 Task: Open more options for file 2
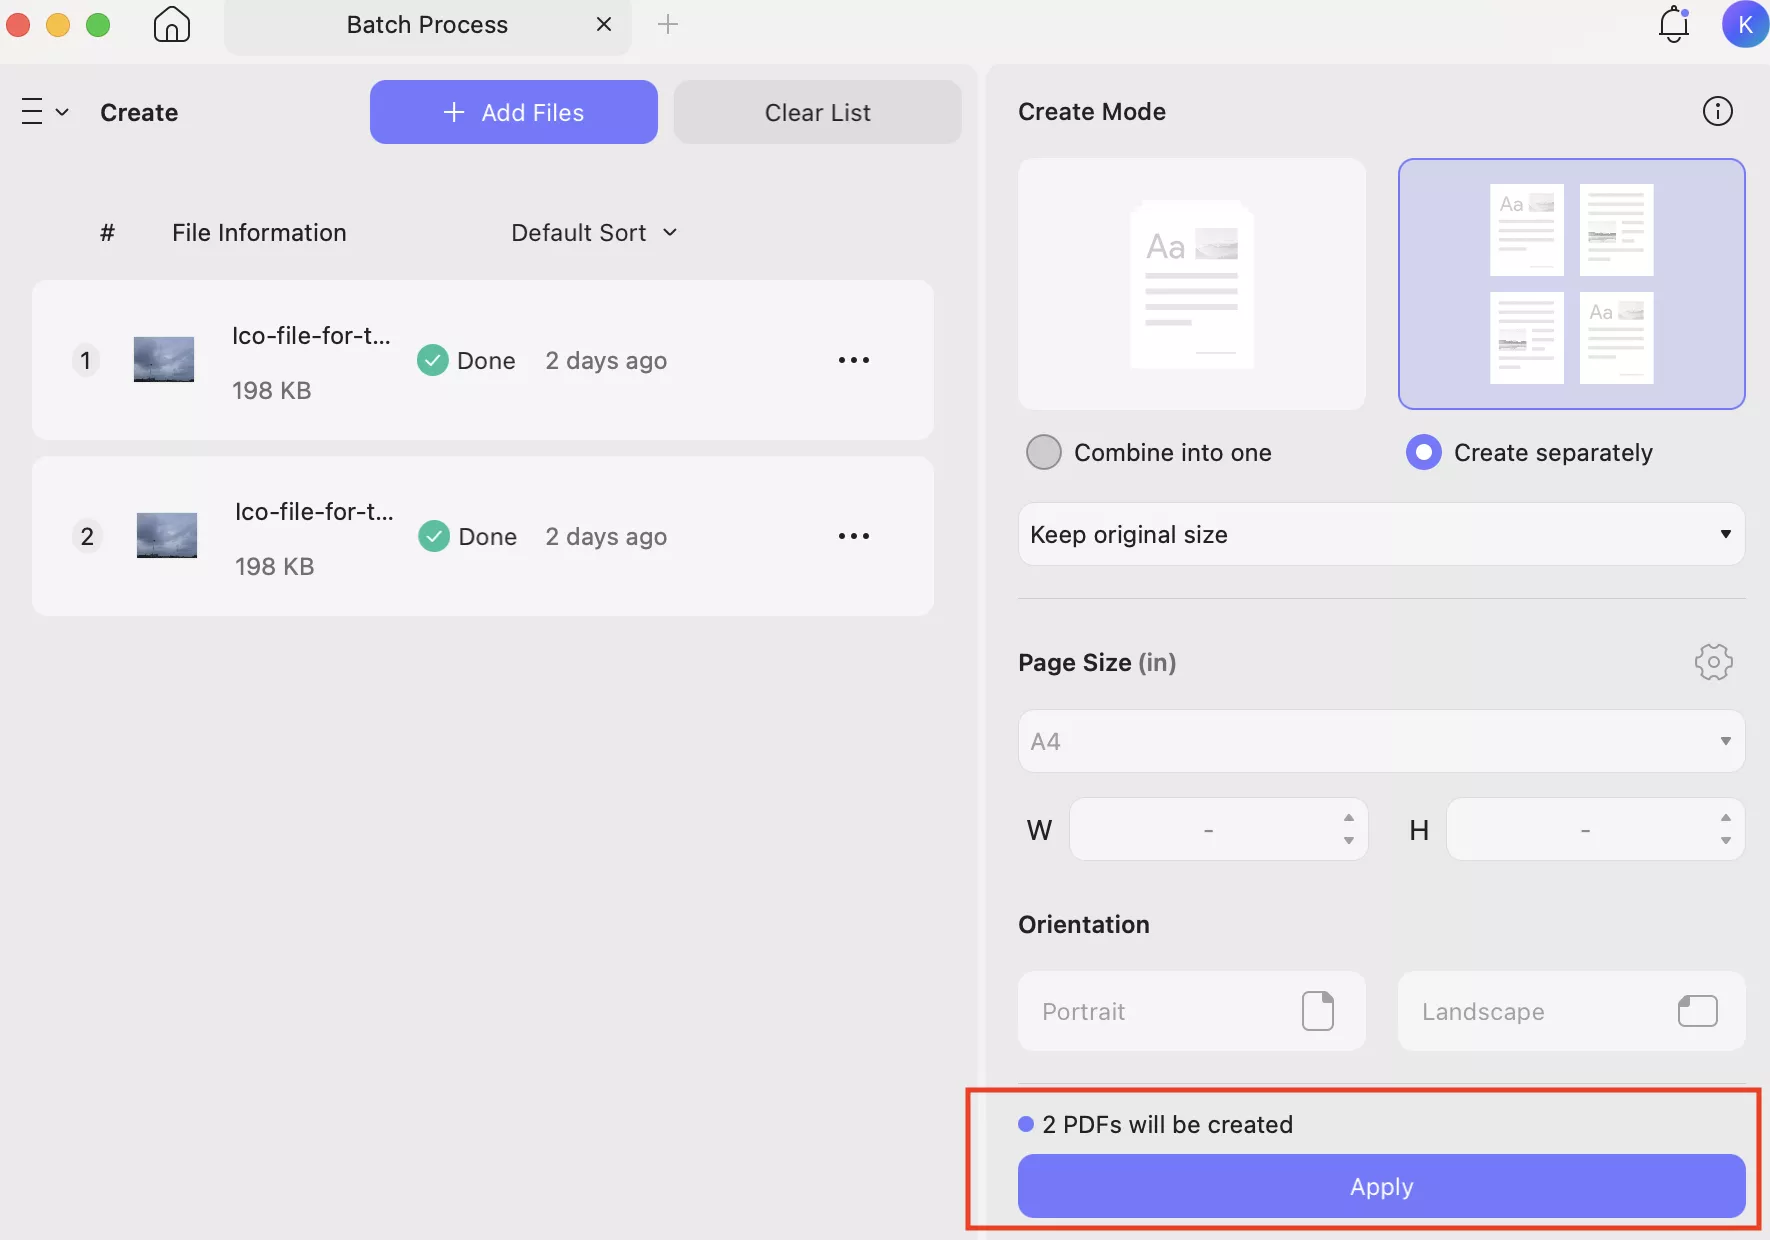coord(853,536)
